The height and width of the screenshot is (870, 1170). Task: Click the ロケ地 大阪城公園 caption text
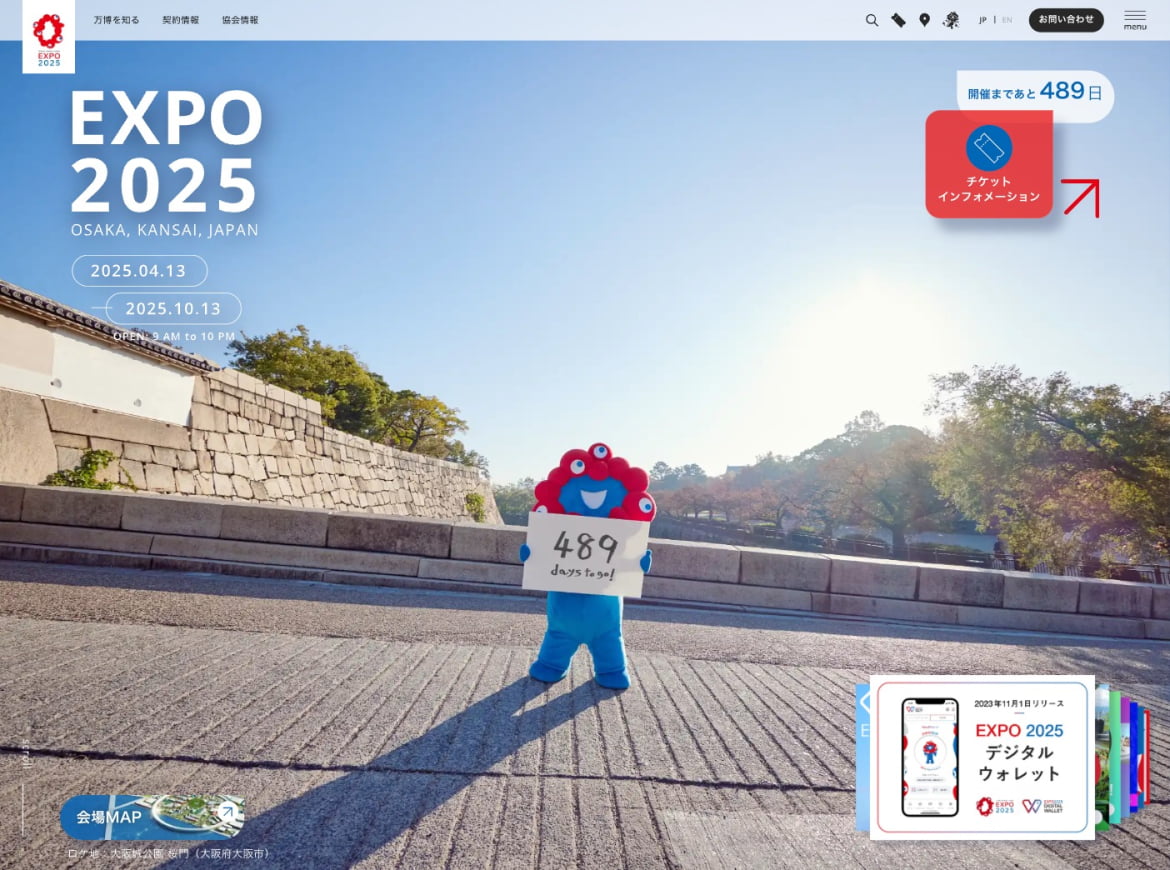[169, 854]
